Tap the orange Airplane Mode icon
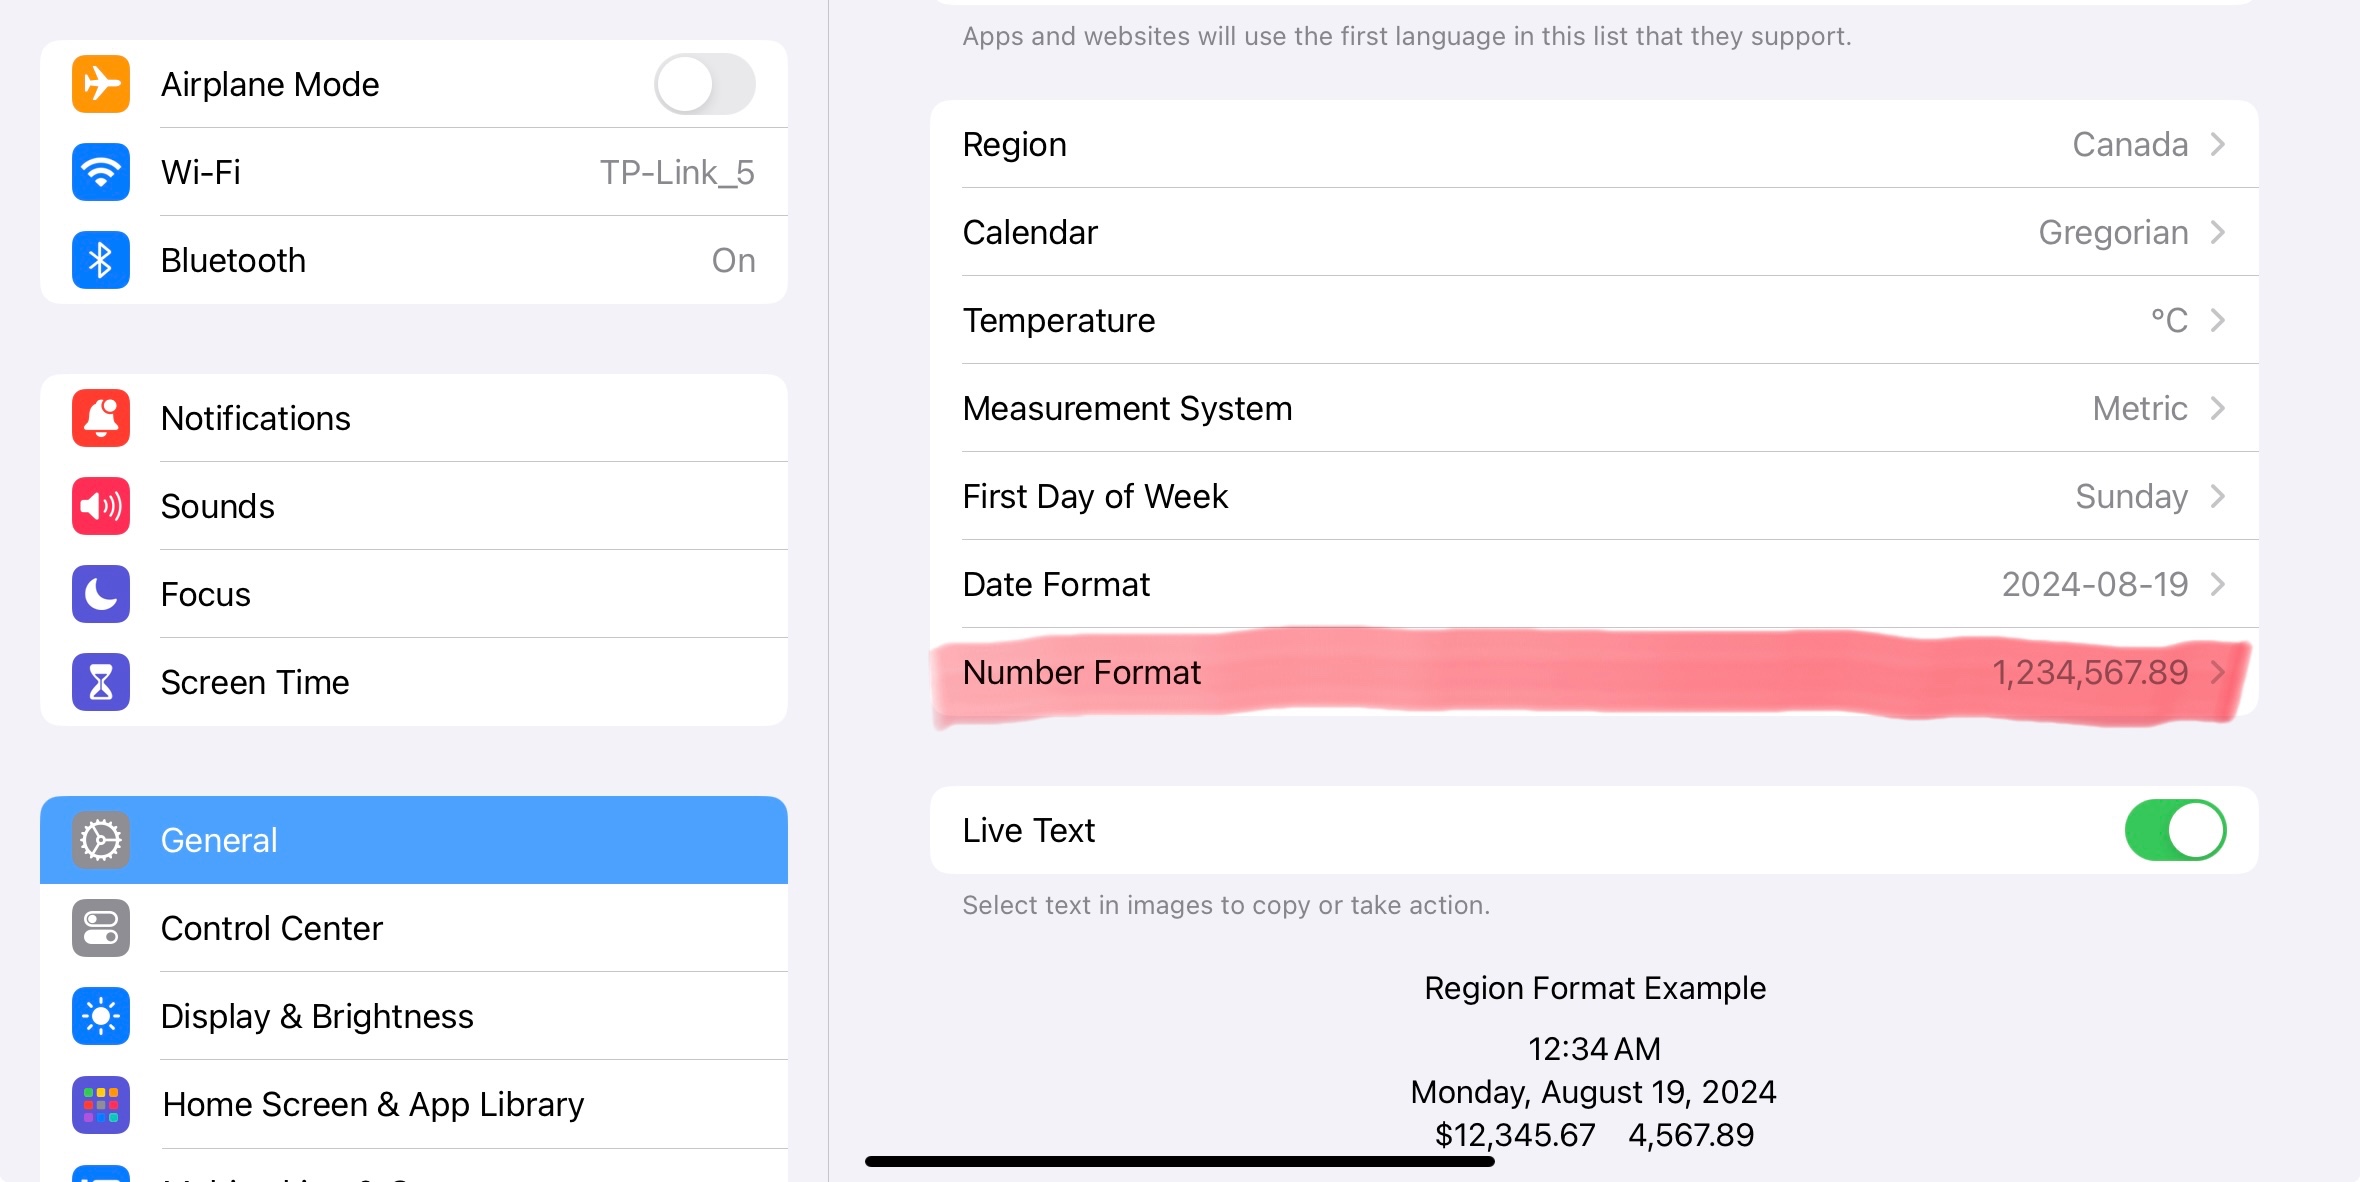Viewport: 2360px width, 1182px height. pos(101,84)
